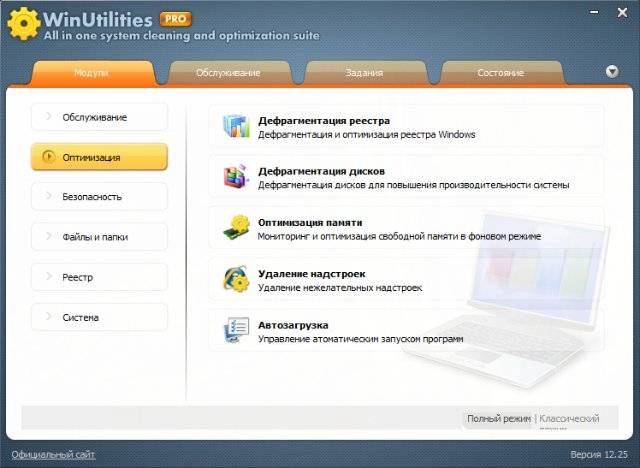Click the PRO badge in header
This screenshot has height=468, width=640.
point(176,19)
